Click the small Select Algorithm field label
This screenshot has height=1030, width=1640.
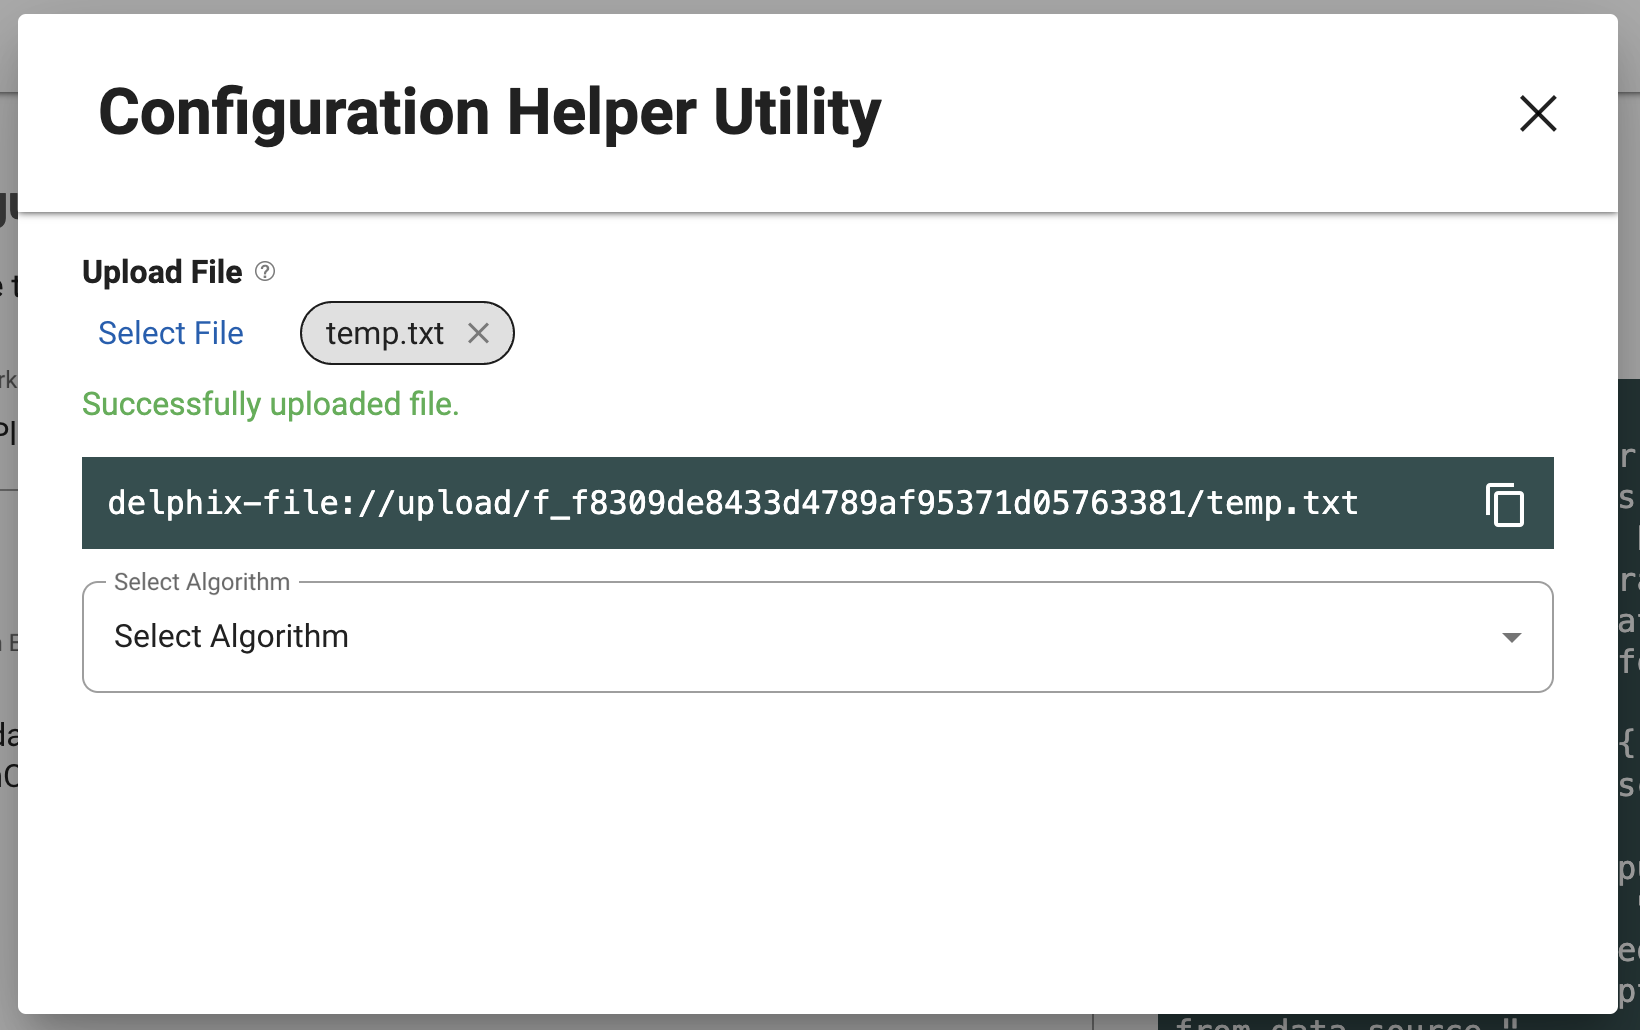point(202,582)
